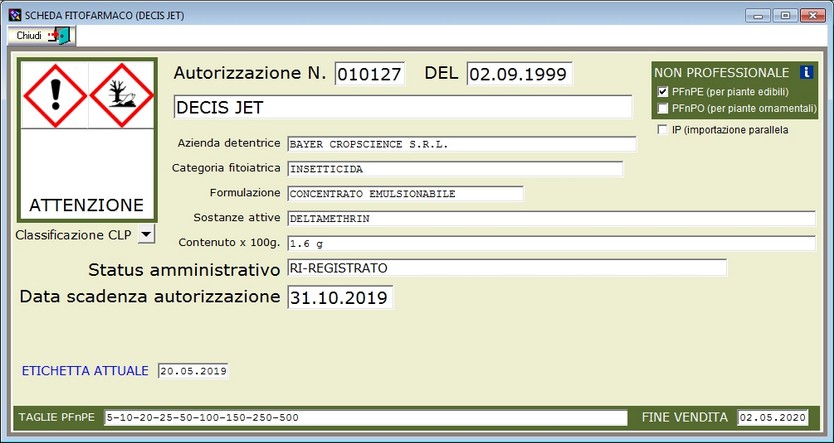
Task: Click the Status amministrativo field RI-REGISTRATO
Action: click(507, 268)
